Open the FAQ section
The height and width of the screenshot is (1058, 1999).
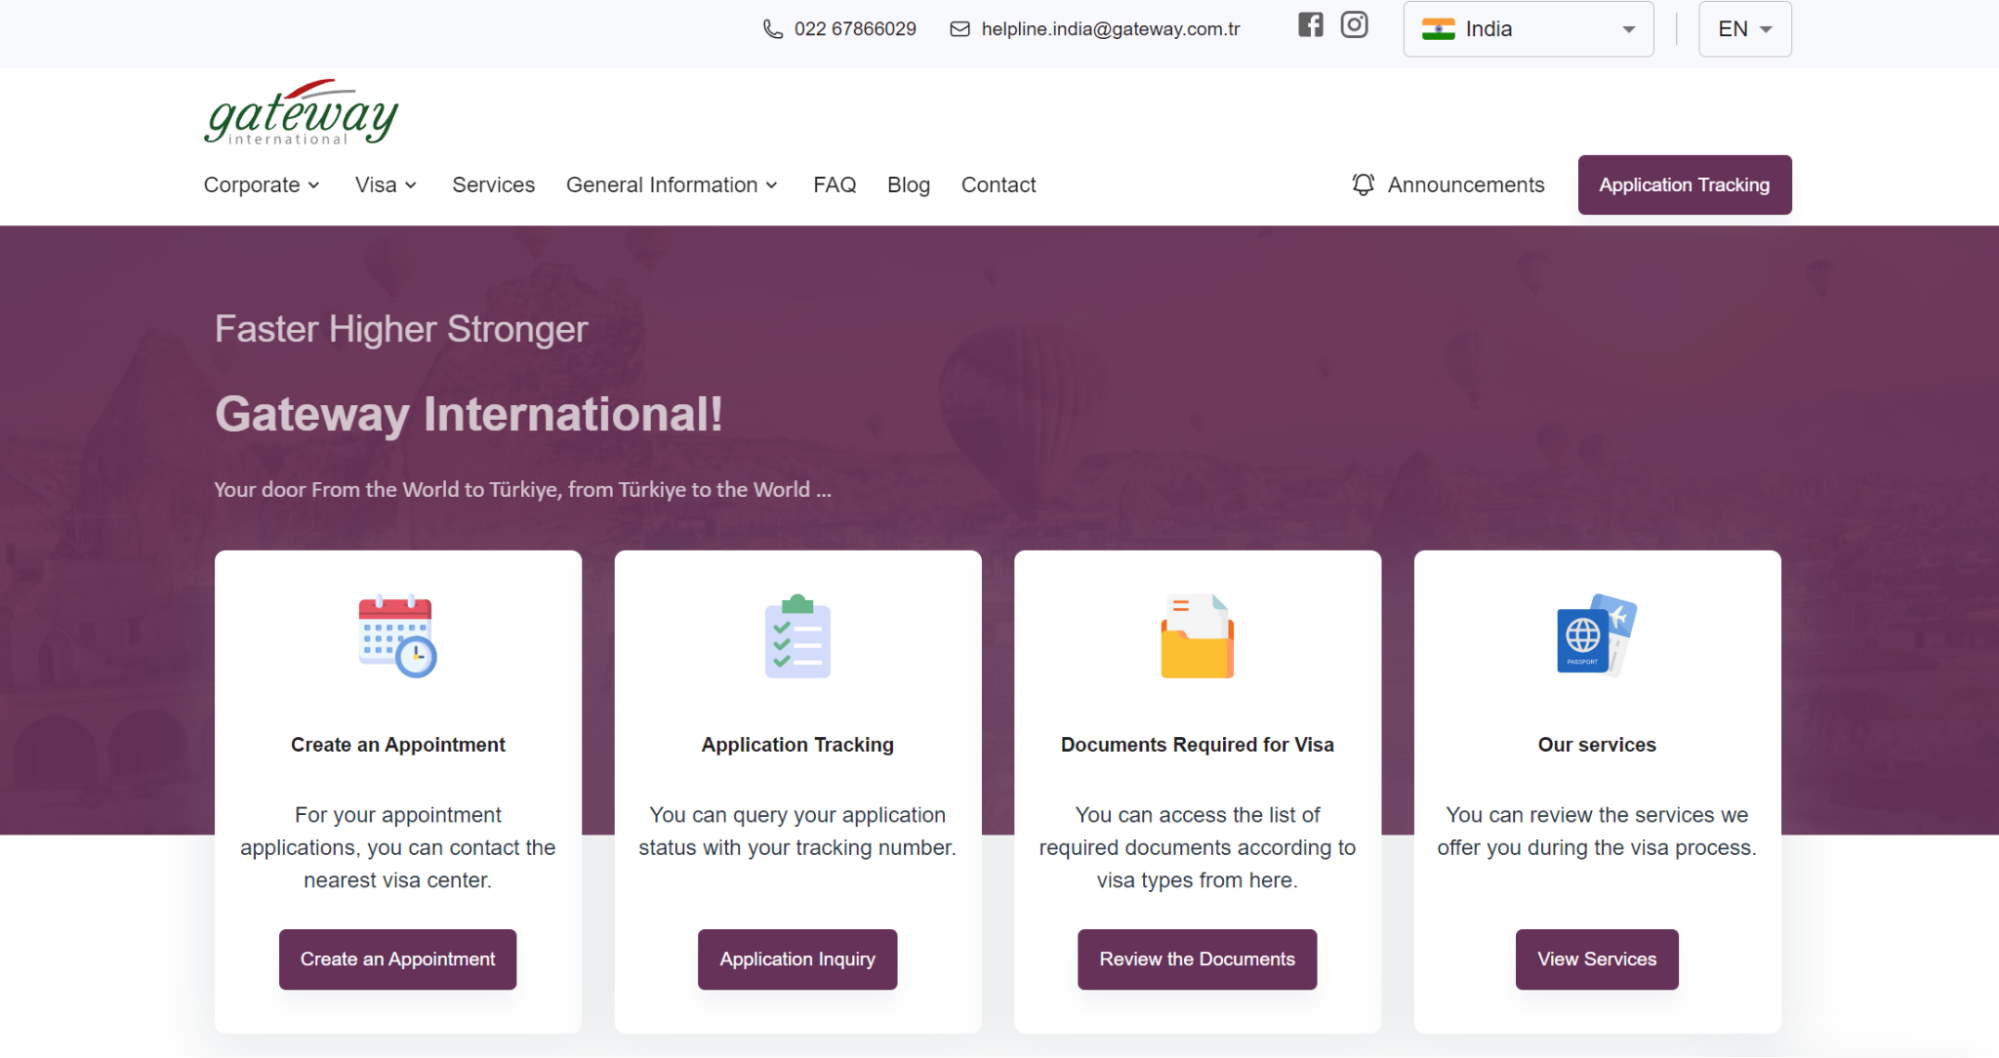[x=834, y=185]
